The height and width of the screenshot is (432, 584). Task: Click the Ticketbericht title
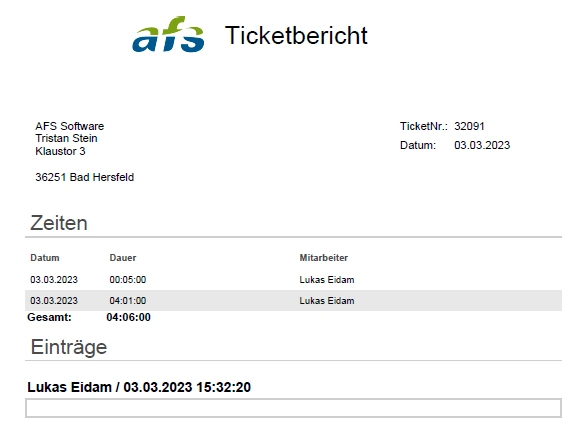pyautogui.click(x=296, y=35)
